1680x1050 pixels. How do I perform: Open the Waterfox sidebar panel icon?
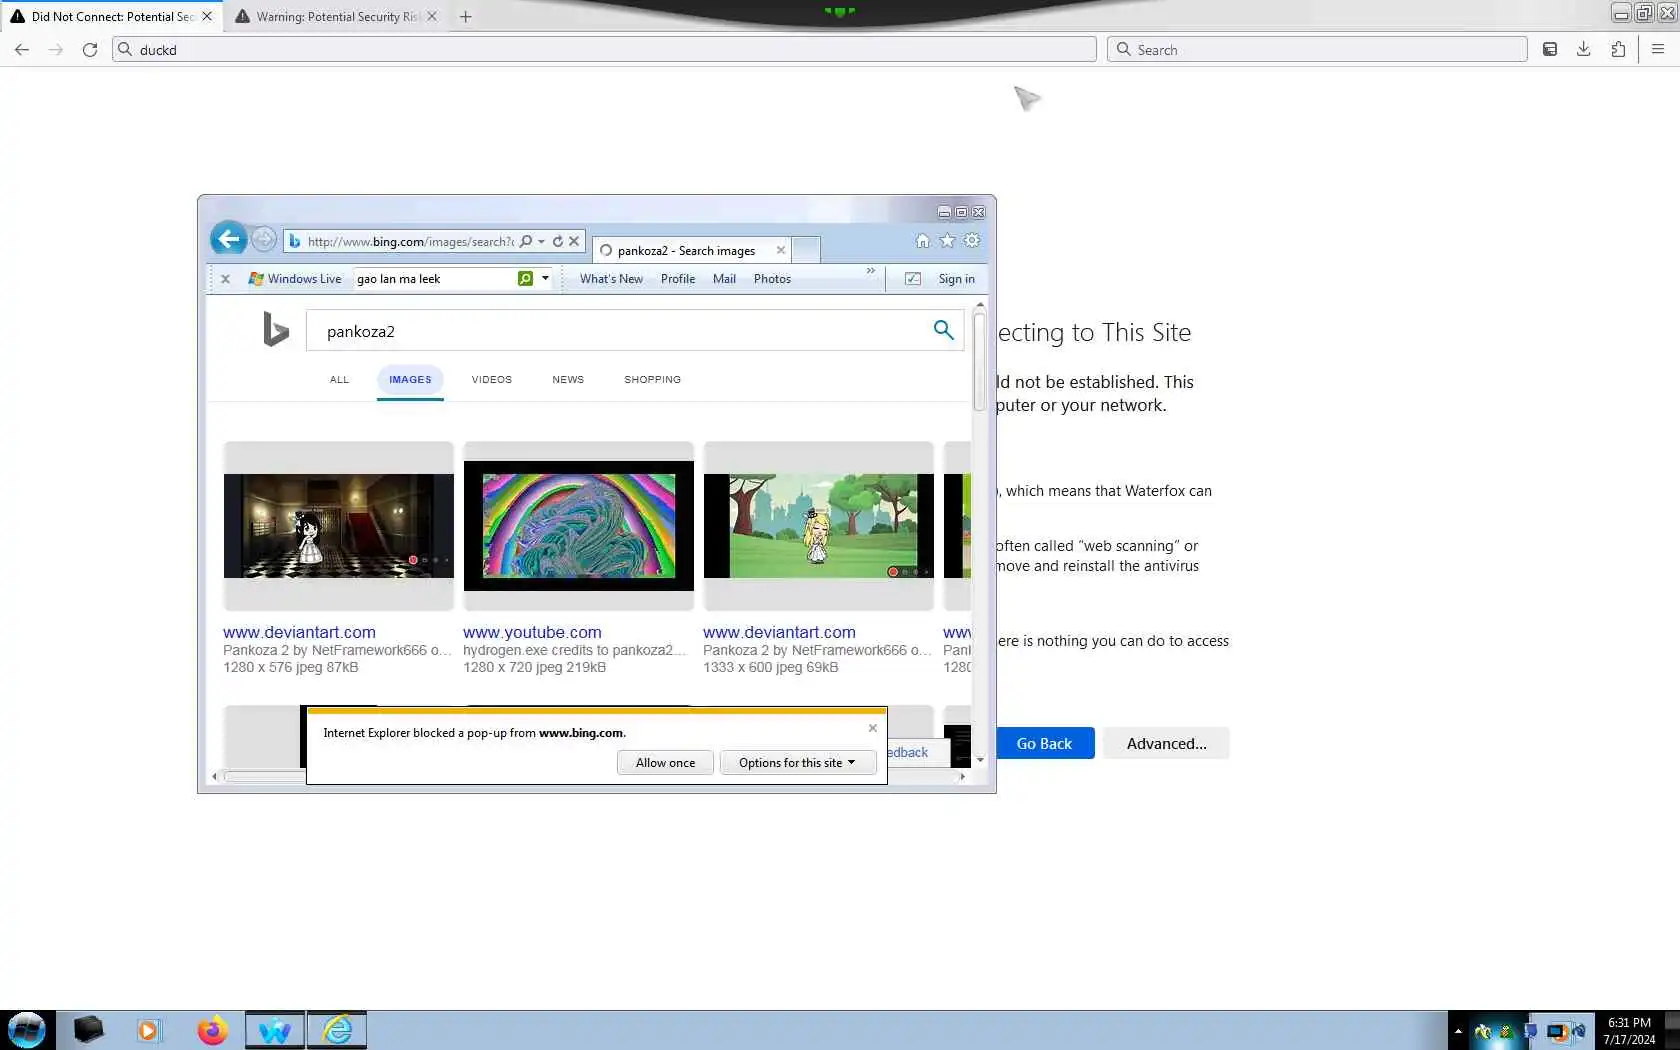(x=1550, y=49)
